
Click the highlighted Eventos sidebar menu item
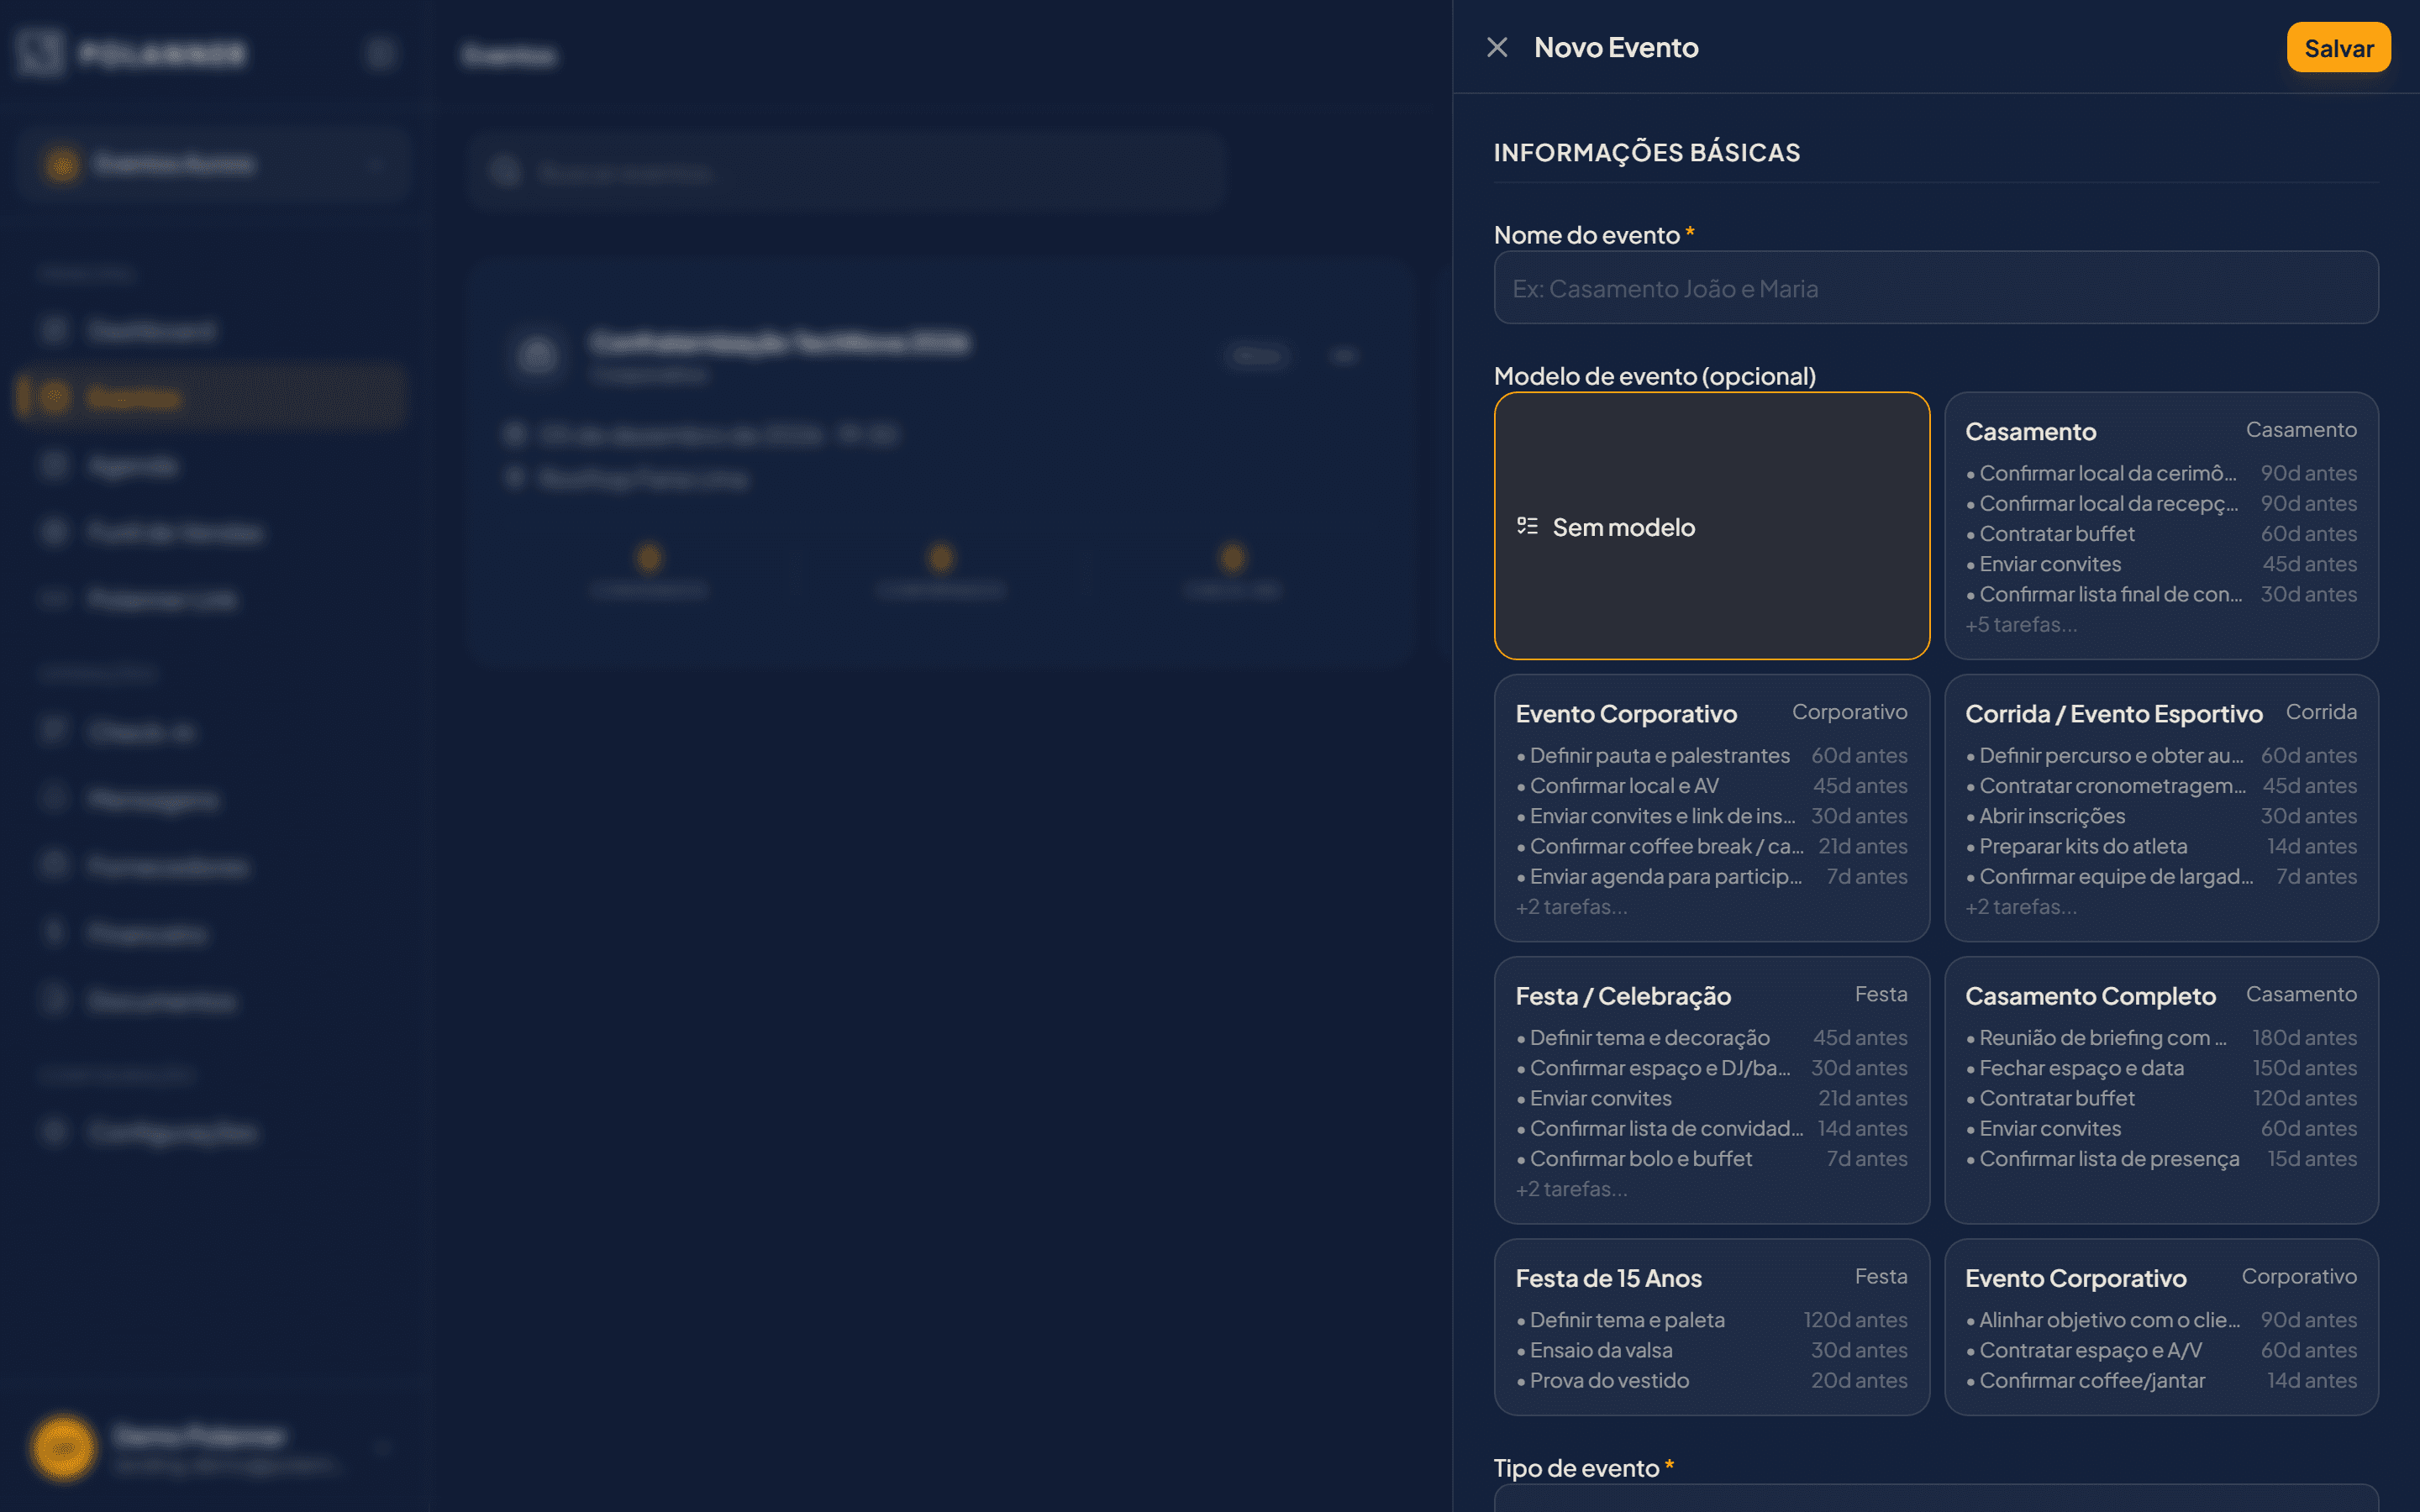pyautogui.click(x=212, y=398)
